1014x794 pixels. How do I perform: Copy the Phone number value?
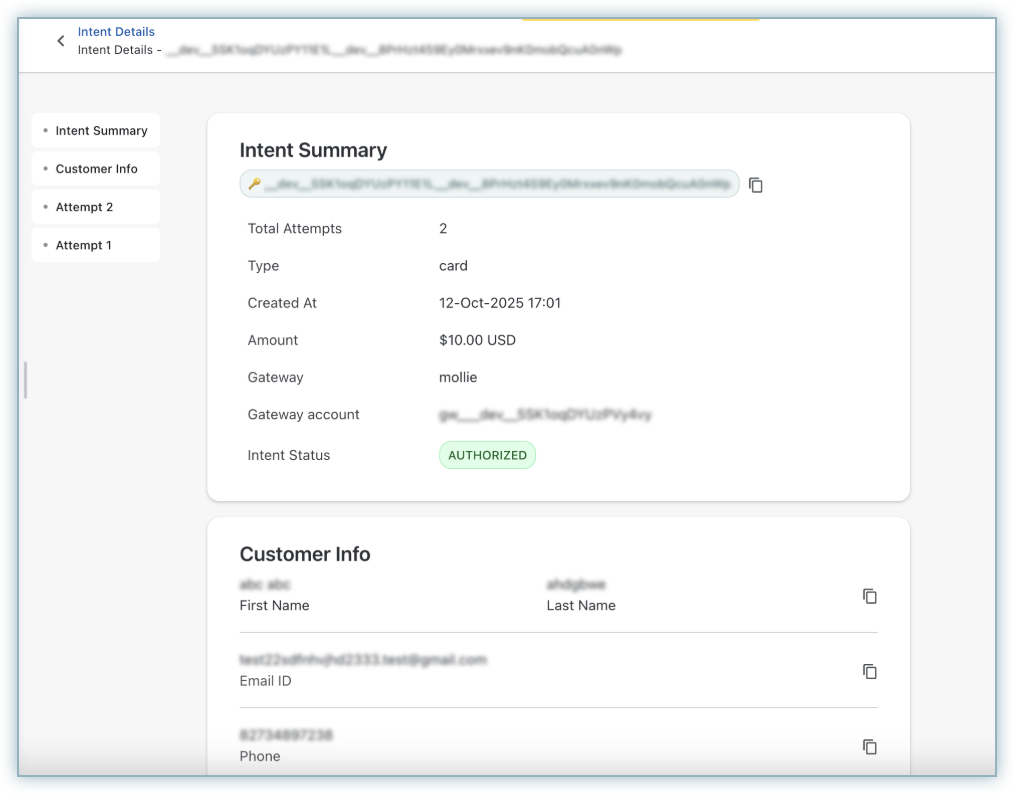869,747
